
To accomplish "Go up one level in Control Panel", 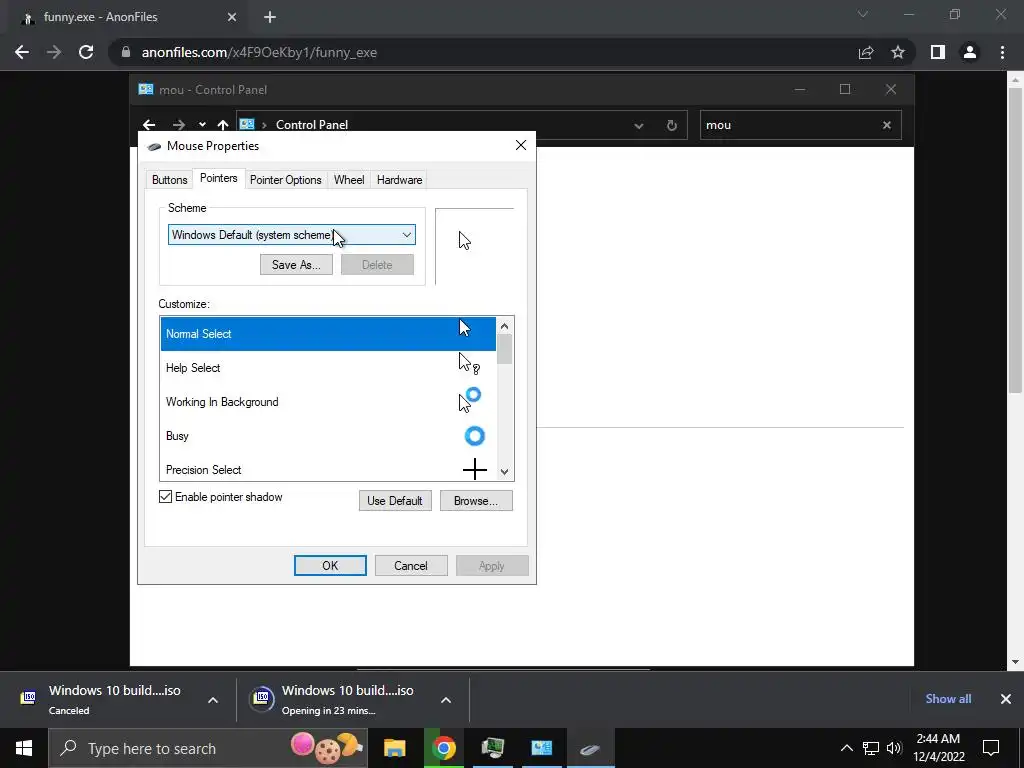I will coord(223,125).
